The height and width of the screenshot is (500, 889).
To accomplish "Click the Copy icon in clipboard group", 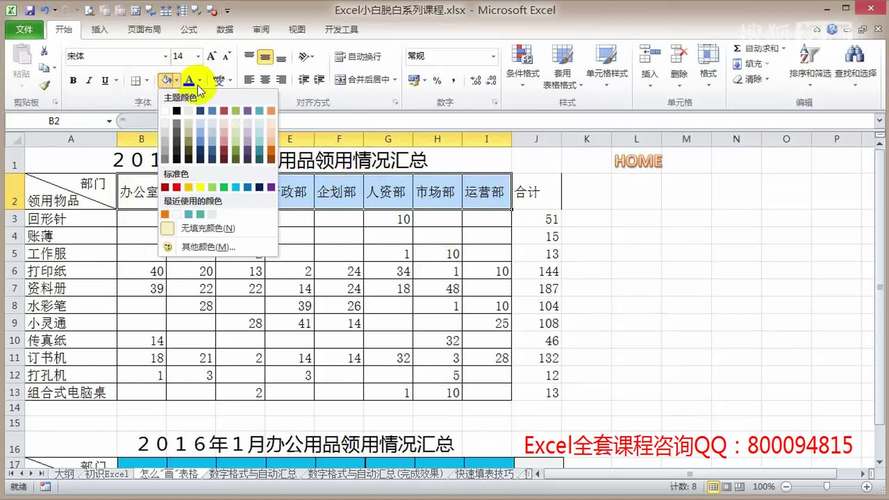I will coord(44,68).
